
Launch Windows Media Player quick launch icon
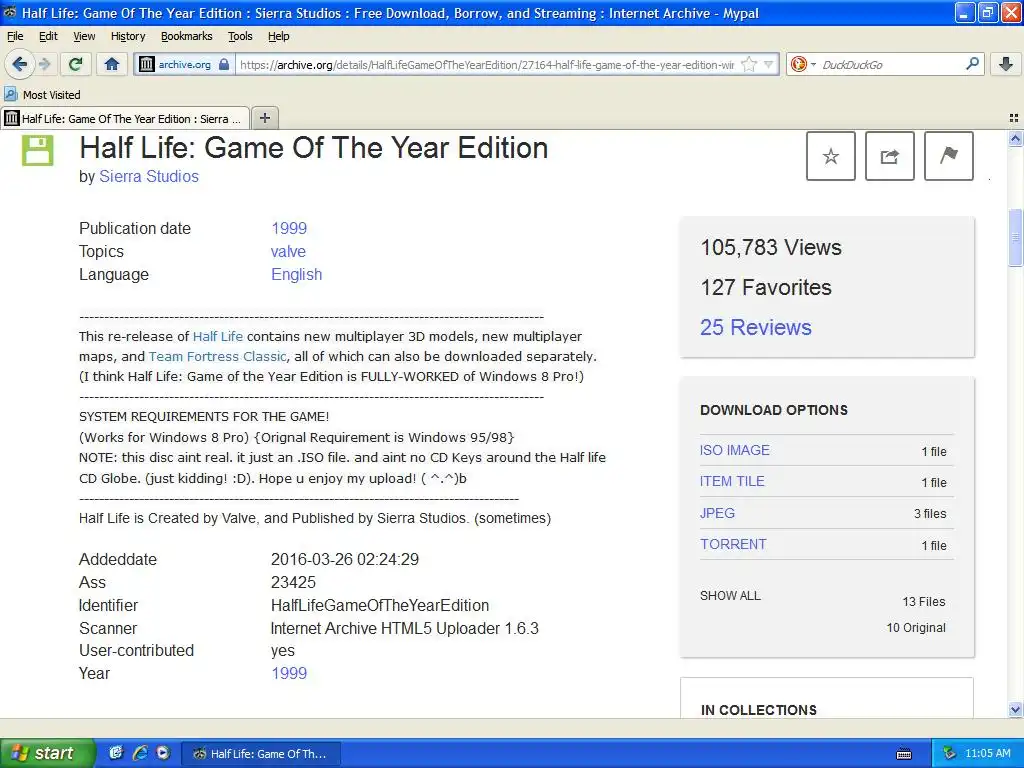coord(163,753)
